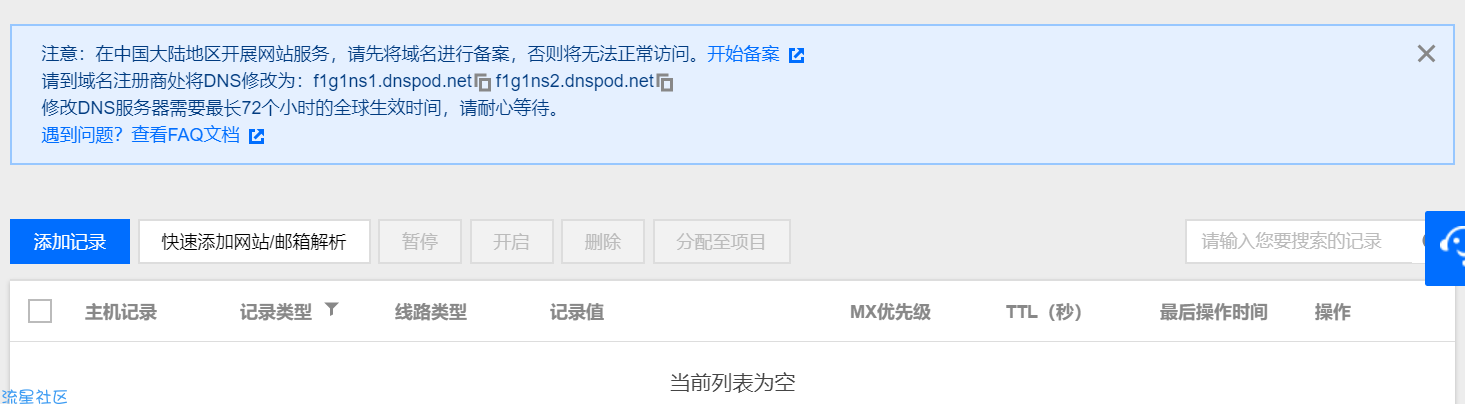Viewport: 1465px width, 404px height.
Task: Click the 开启 button
Action: (x=511, y=242)
